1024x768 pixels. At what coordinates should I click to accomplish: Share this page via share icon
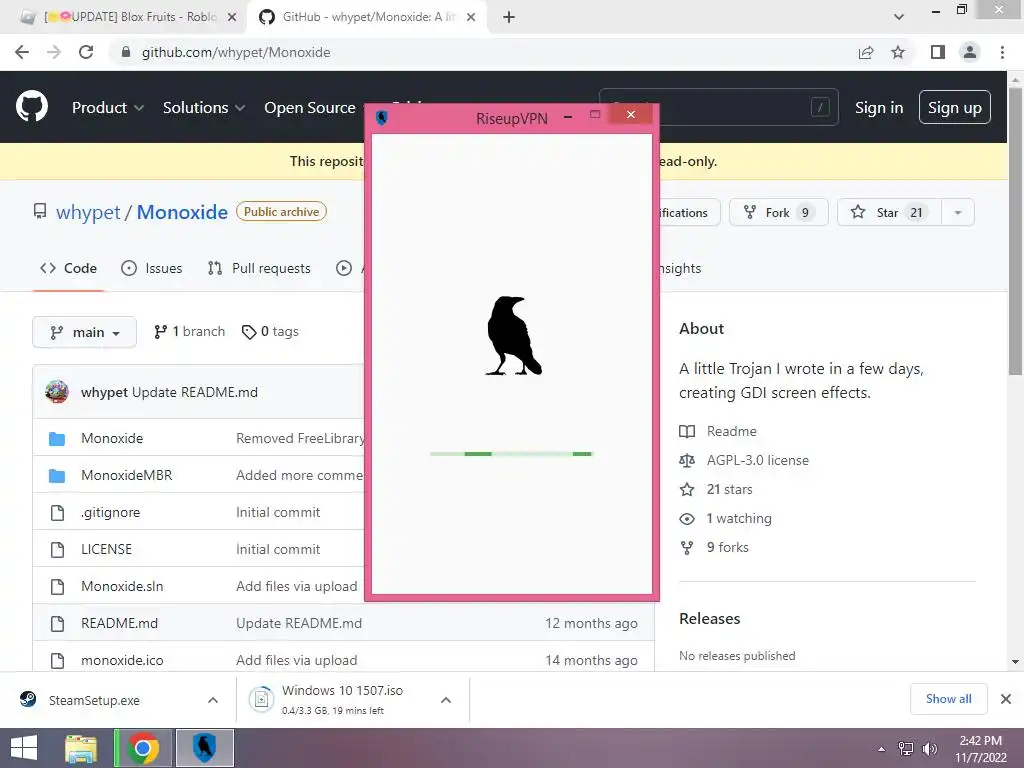866,52
